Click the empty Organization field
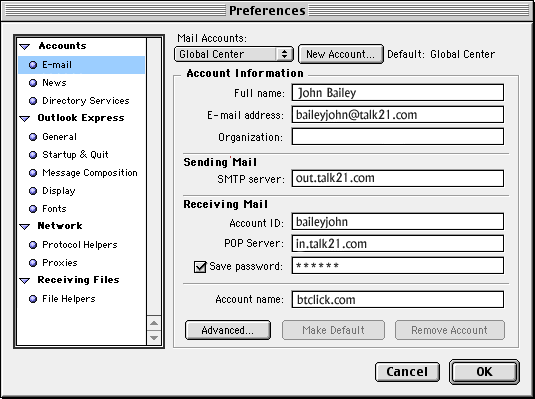The height and width of the screenshot is (399, 535). click(x=397, y=137)
